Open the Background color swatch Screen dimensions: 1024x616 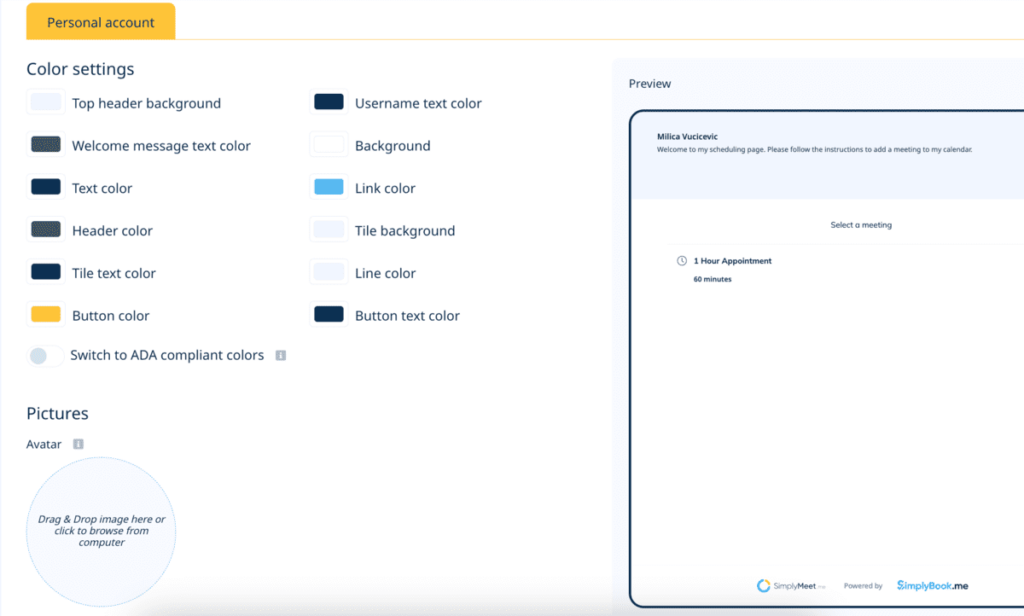coord(328,145)
